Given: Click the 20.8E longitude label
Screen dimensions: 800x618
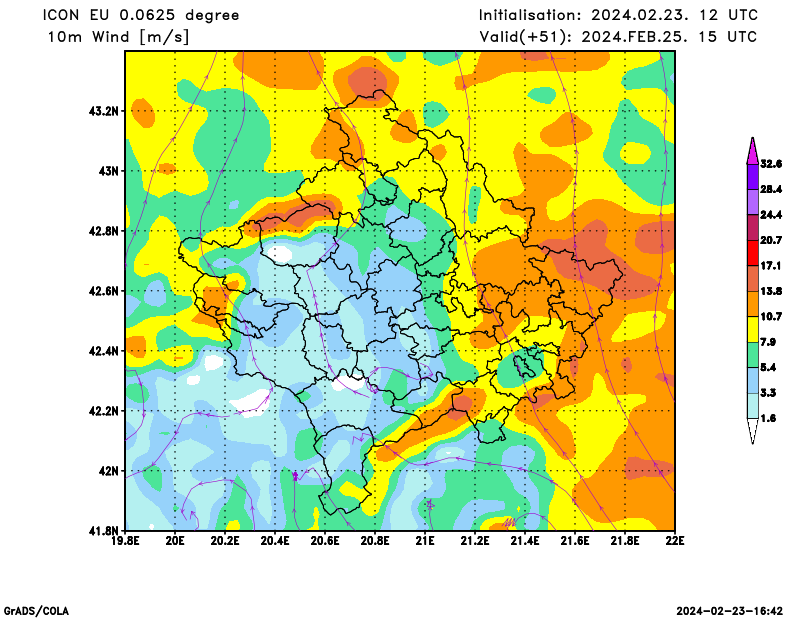Looking at the screenshot, I should (375, 540).
